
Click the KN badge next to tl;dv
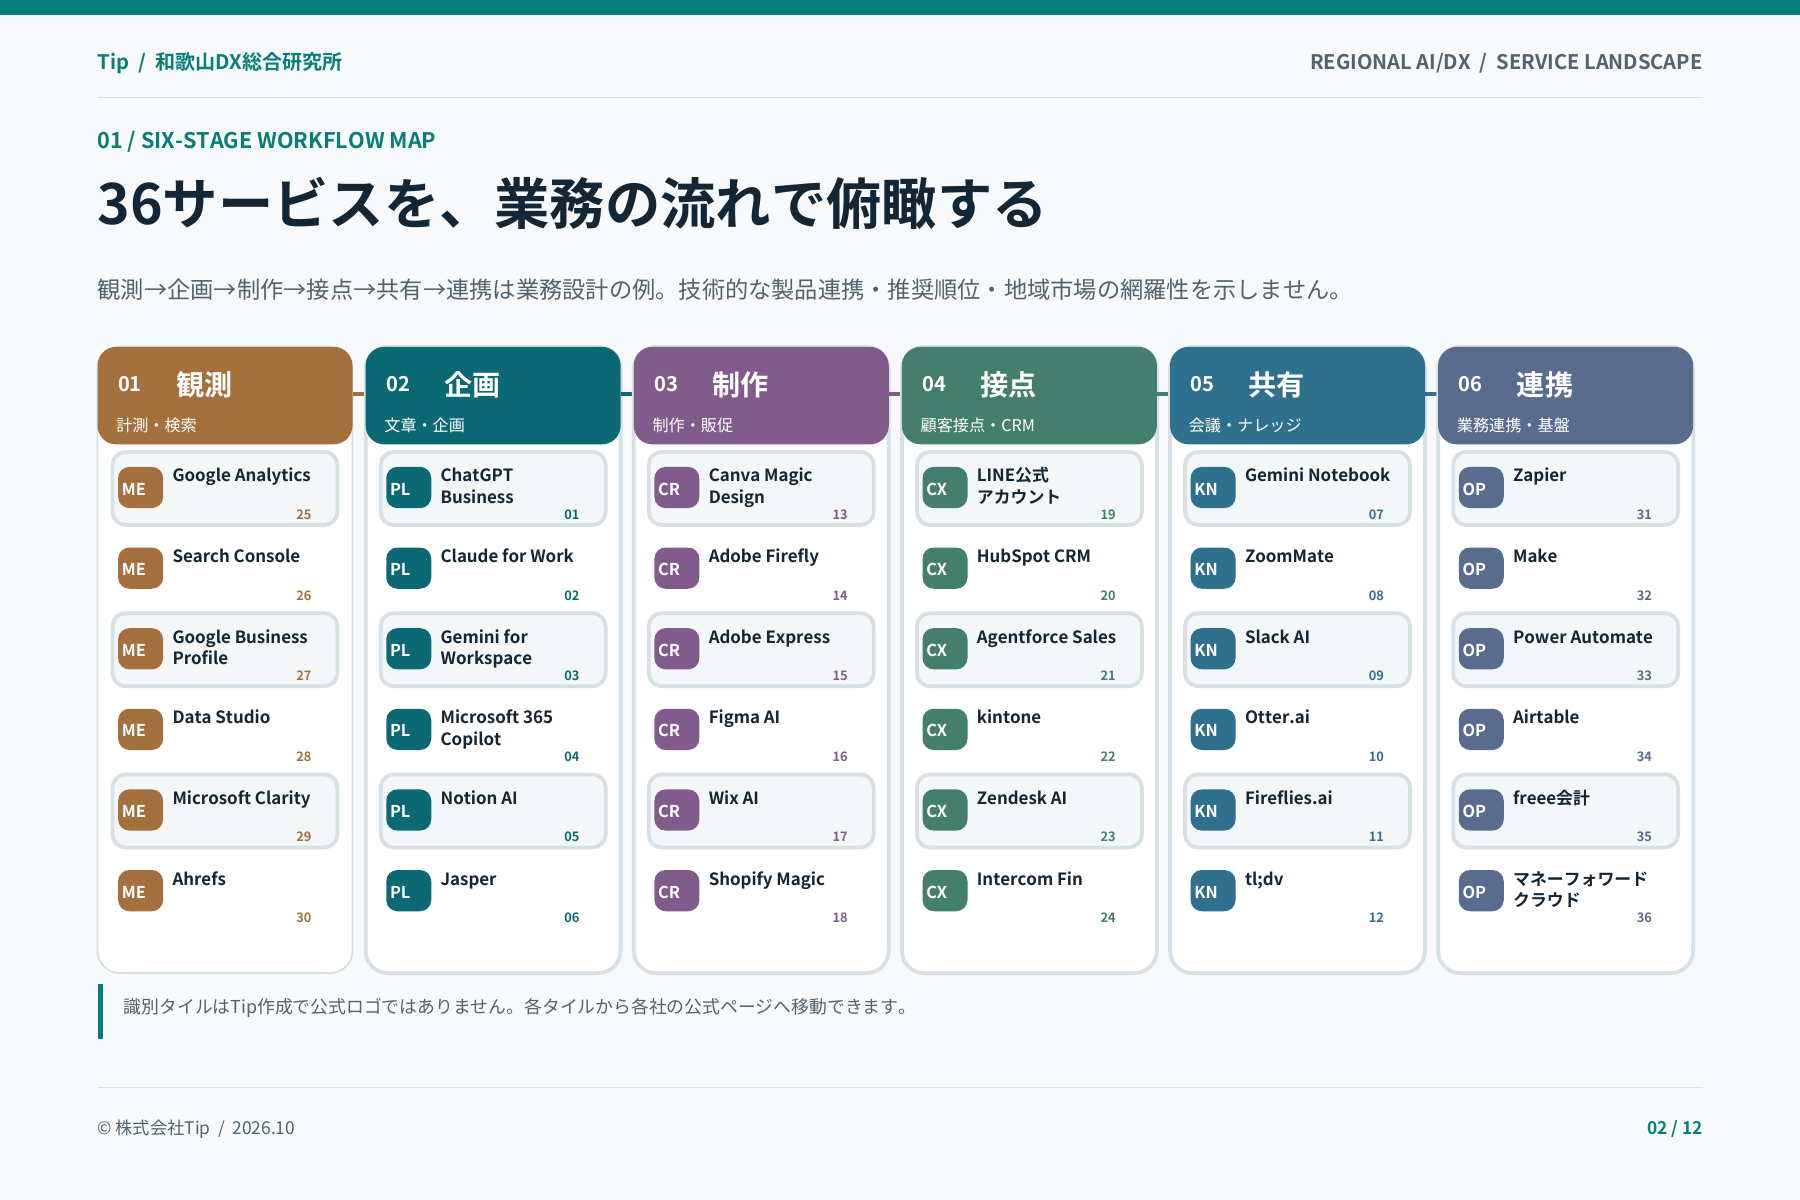tap(1212, 891)
